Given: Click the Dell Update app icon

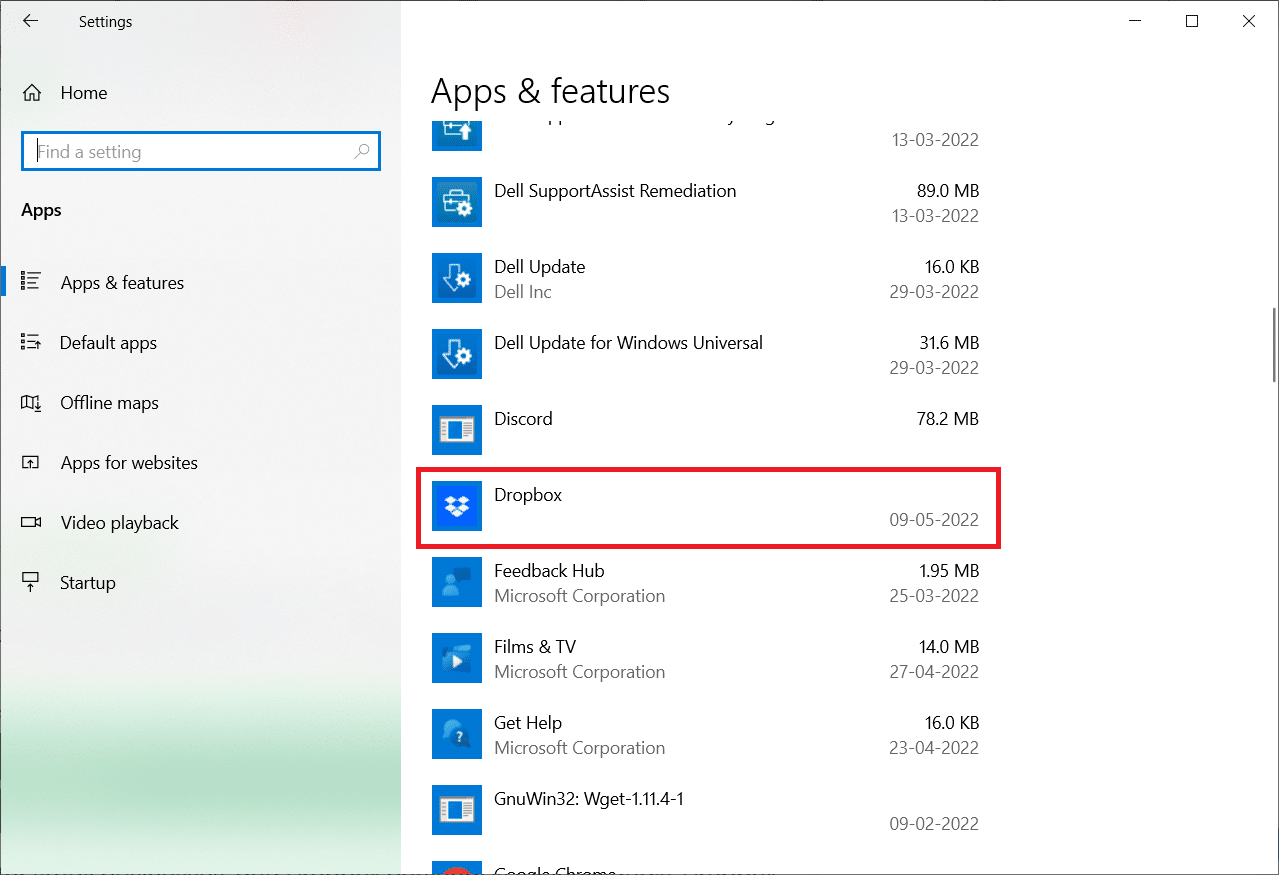Looking at the screenshot, I should pyautogui.click(x=457, y=279).
